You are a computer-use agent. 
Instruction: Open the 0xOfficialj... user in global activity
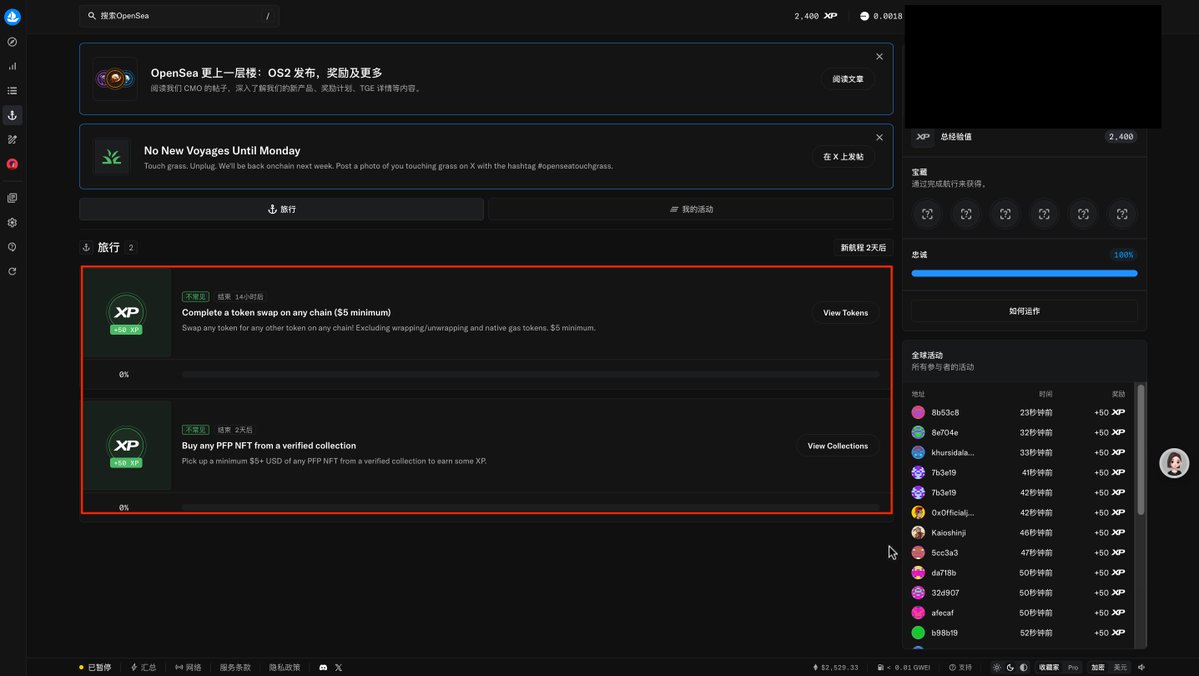pyautogui.click(x=952, y=513)
